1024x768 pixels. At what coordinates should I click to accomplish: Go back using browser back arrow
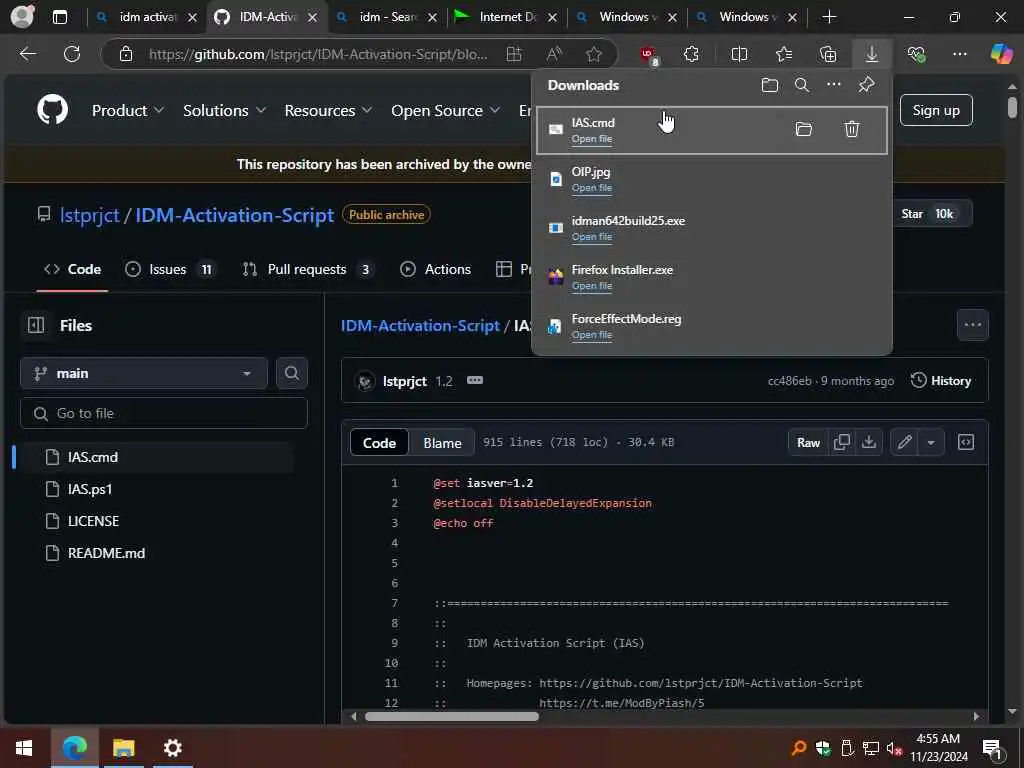point(28,54)
